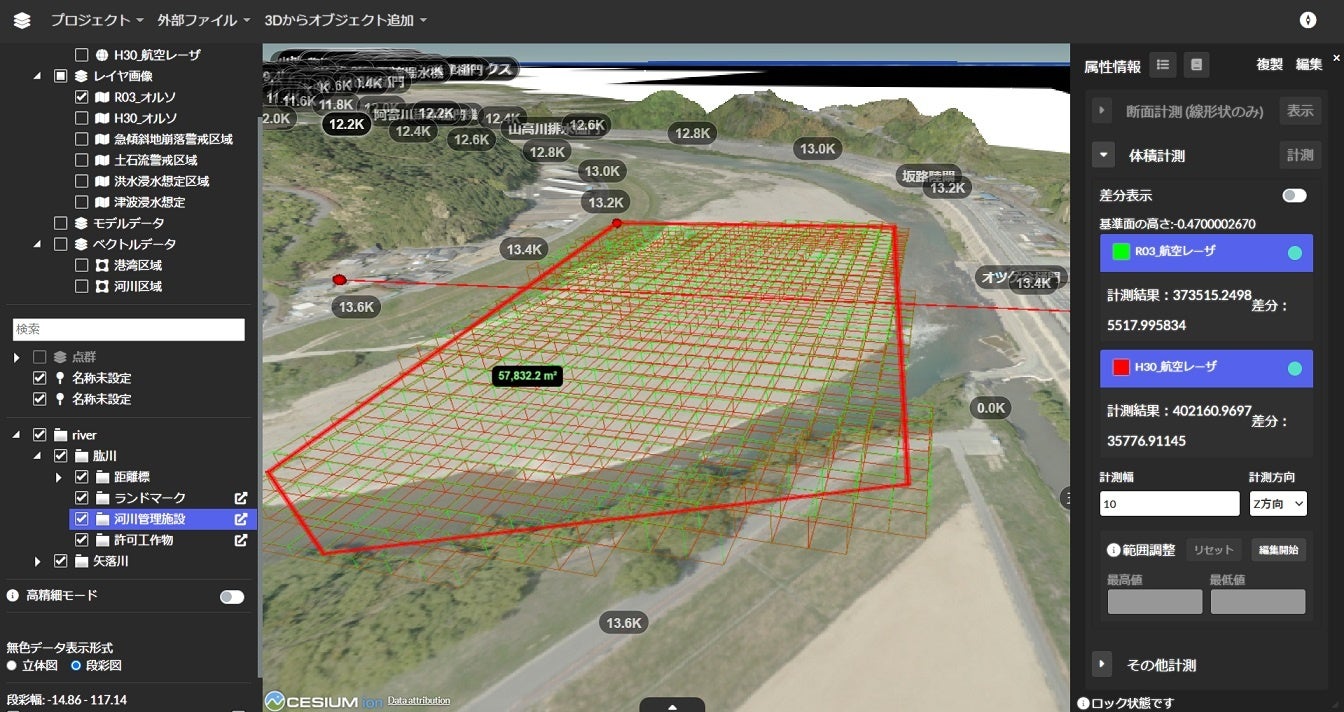
Task: Open 外部ファイル menu
Action: [204, 20]
